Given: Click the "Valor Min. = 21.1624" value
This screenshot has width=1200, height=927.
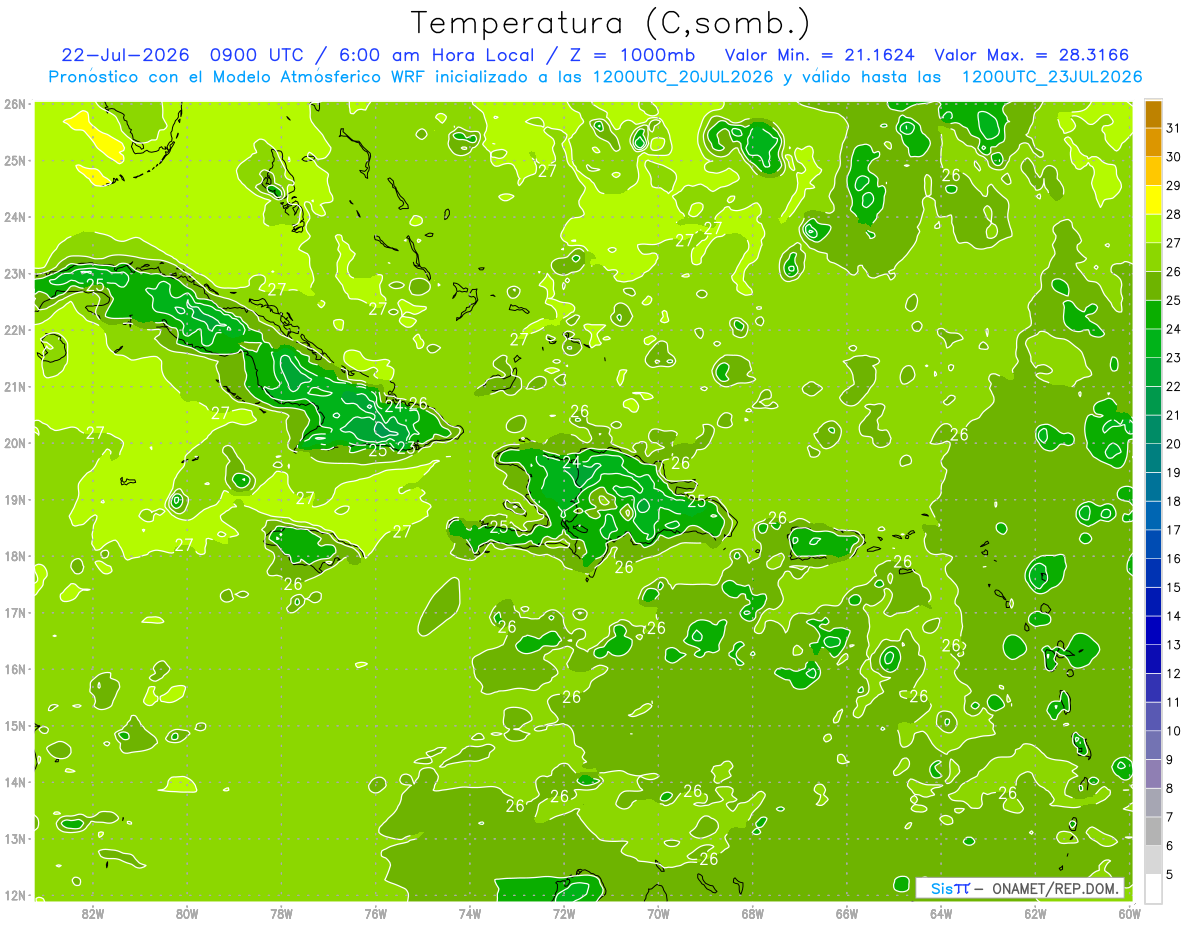Looking at the screenshot, I should [819, 55].
